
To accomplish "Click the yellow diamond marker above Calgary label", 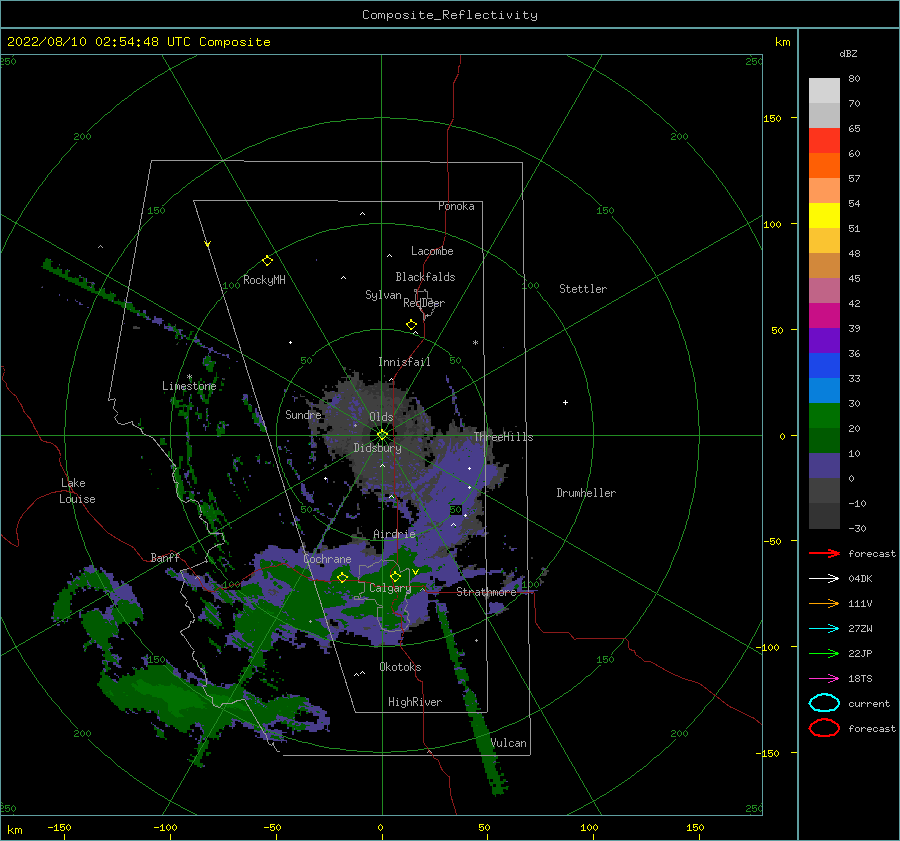I will 395,576.
